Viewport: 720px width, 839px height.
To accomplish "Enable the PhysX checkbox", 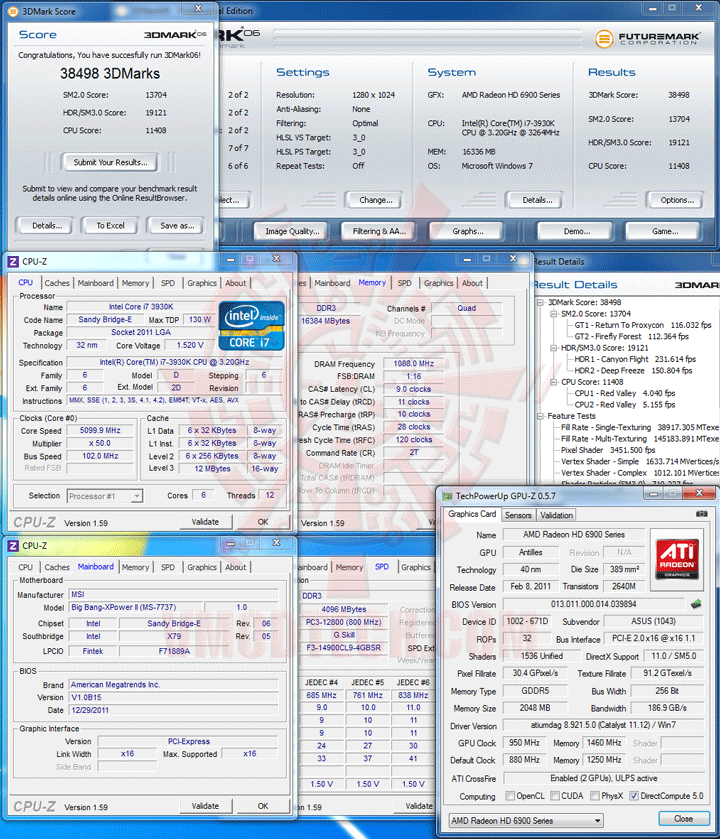I will point(594,796).
